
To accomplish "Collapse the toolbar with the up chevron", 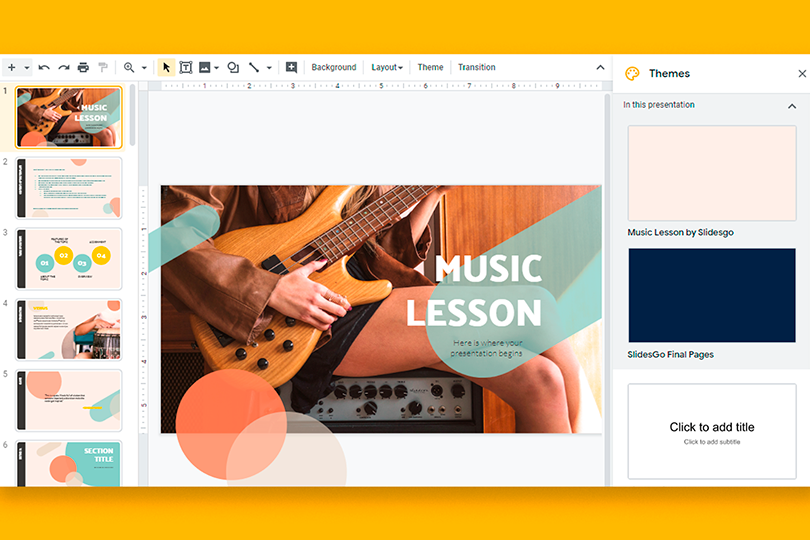I will pyautogui.click(x=600, y=67).
